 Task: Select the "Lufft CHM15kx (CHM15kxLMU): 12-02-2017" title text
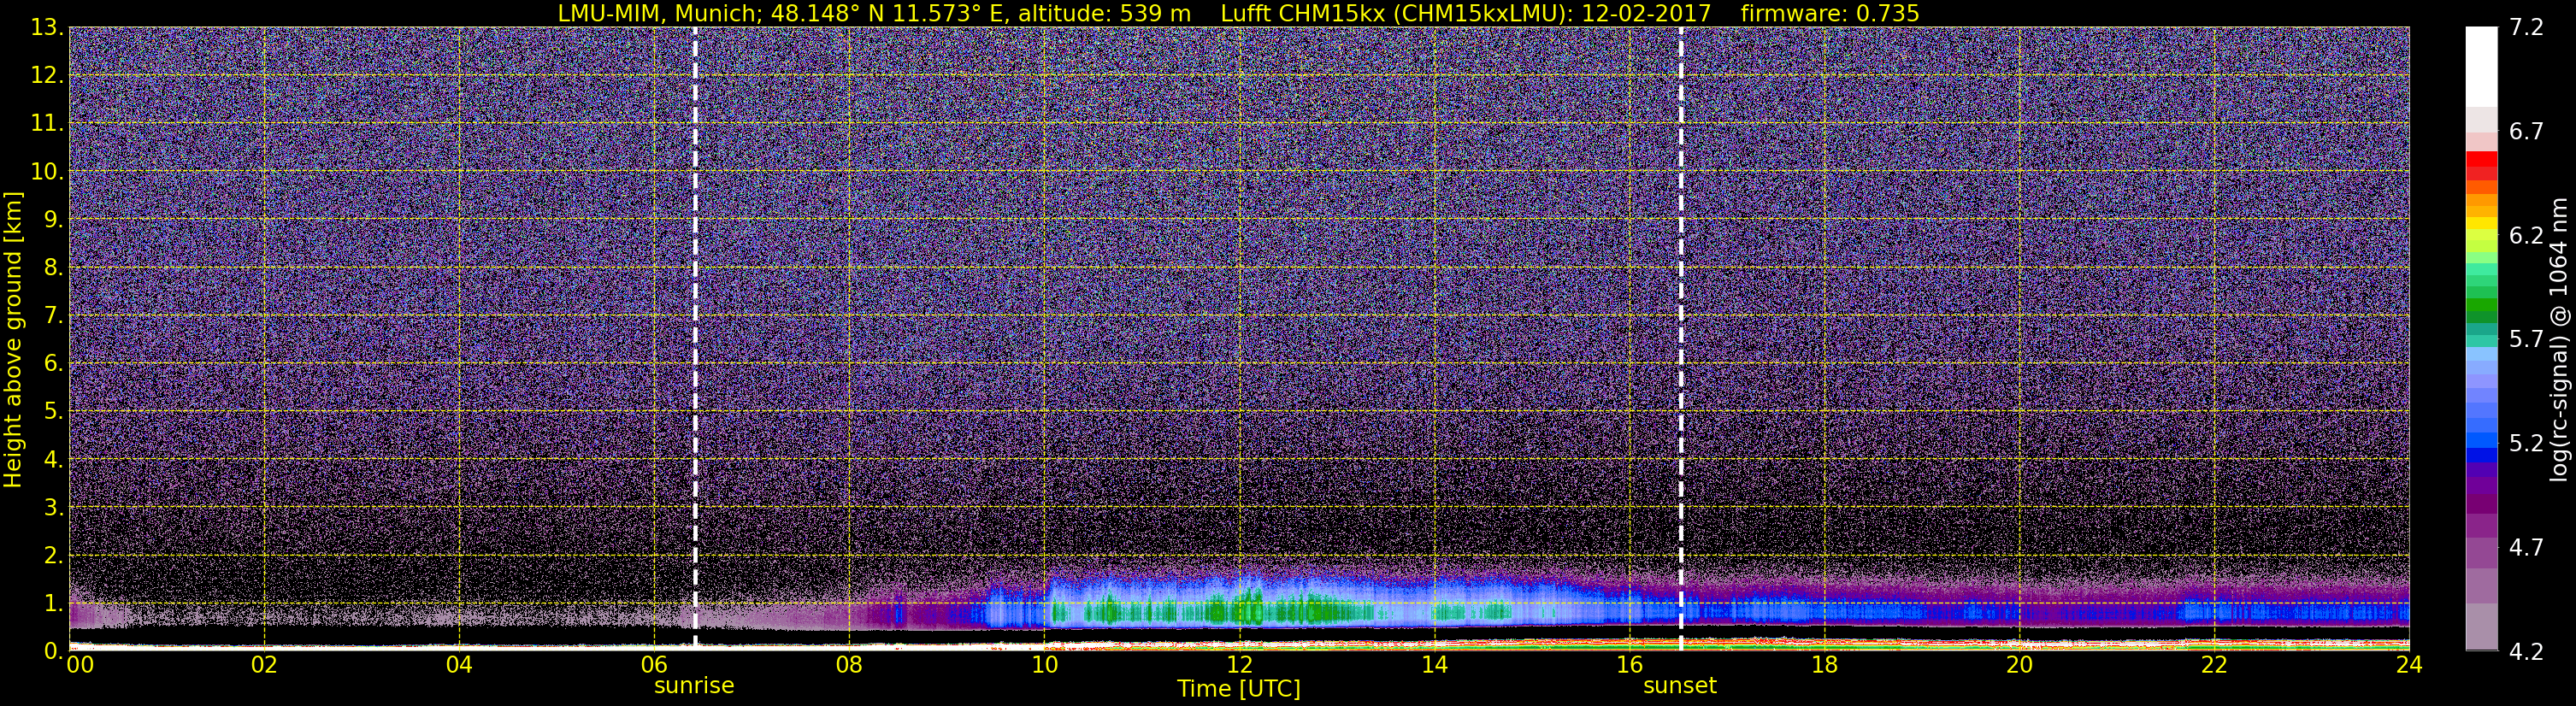(1466, 13)
